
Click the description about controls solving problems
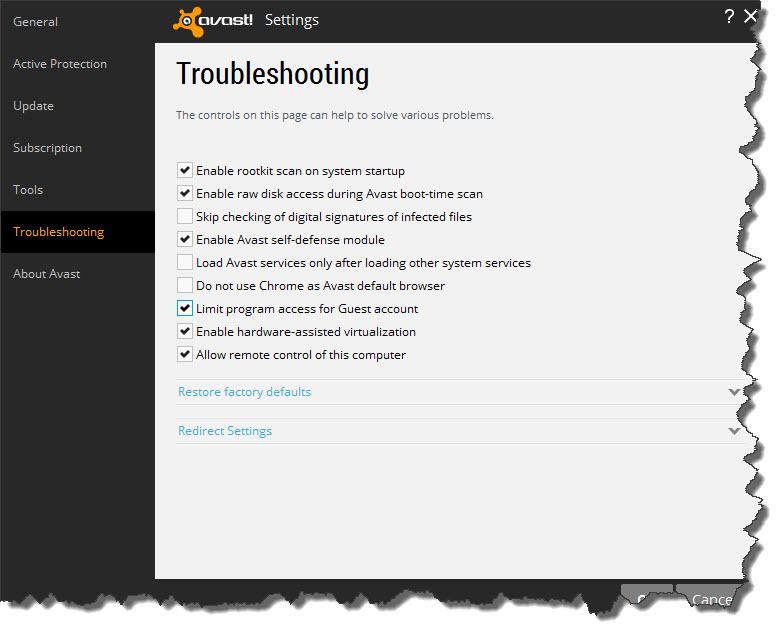tap(335, 115)
